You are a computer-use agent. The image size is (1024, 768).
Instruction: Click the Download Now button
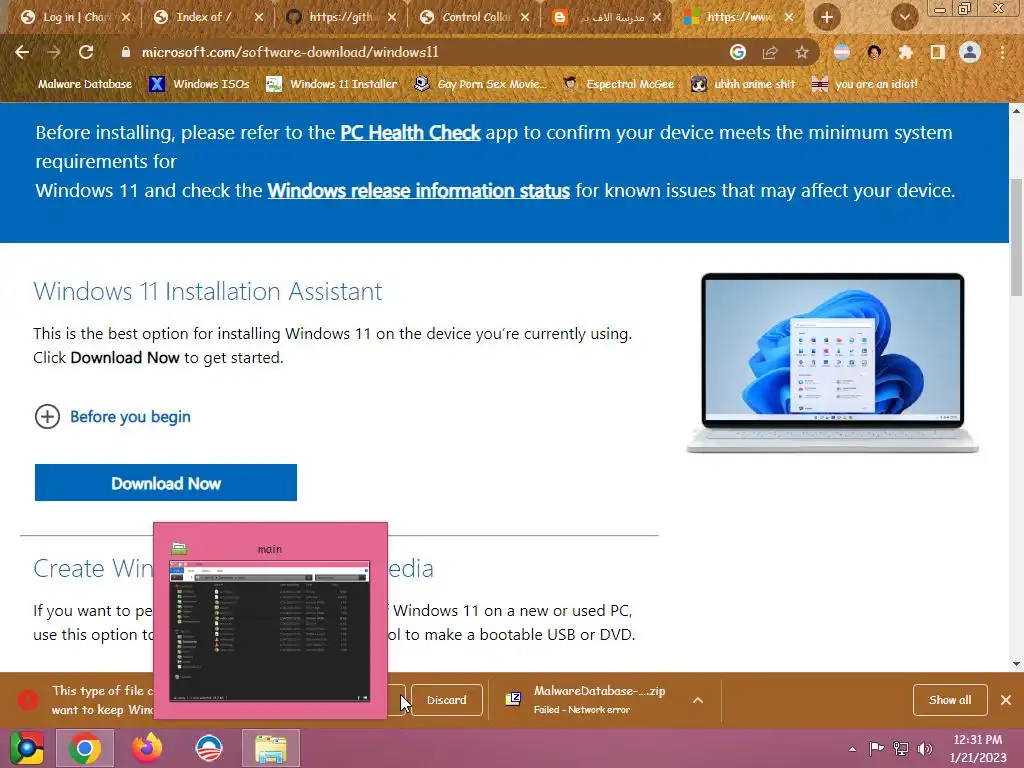pos(166,483)
